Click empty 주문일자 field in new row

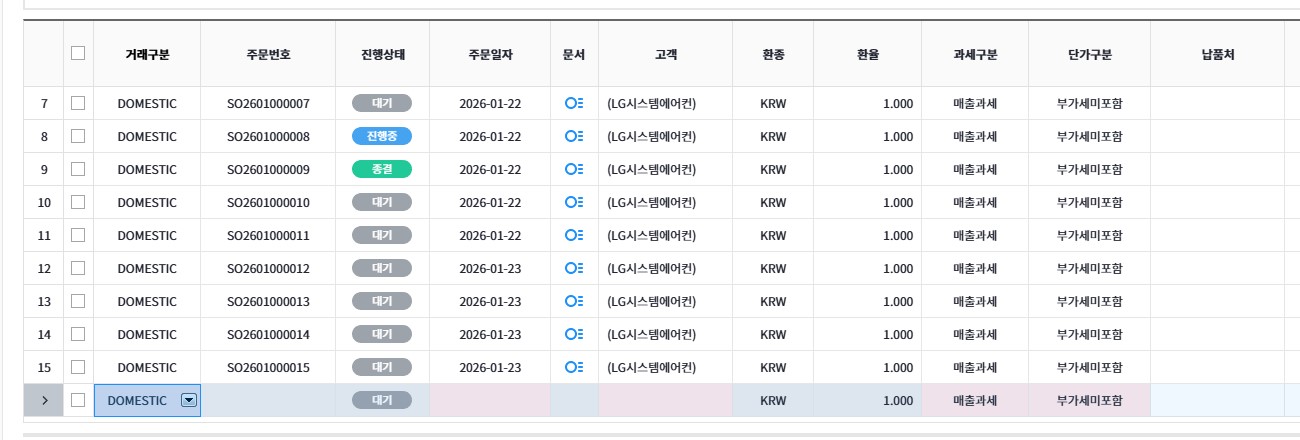490,400
